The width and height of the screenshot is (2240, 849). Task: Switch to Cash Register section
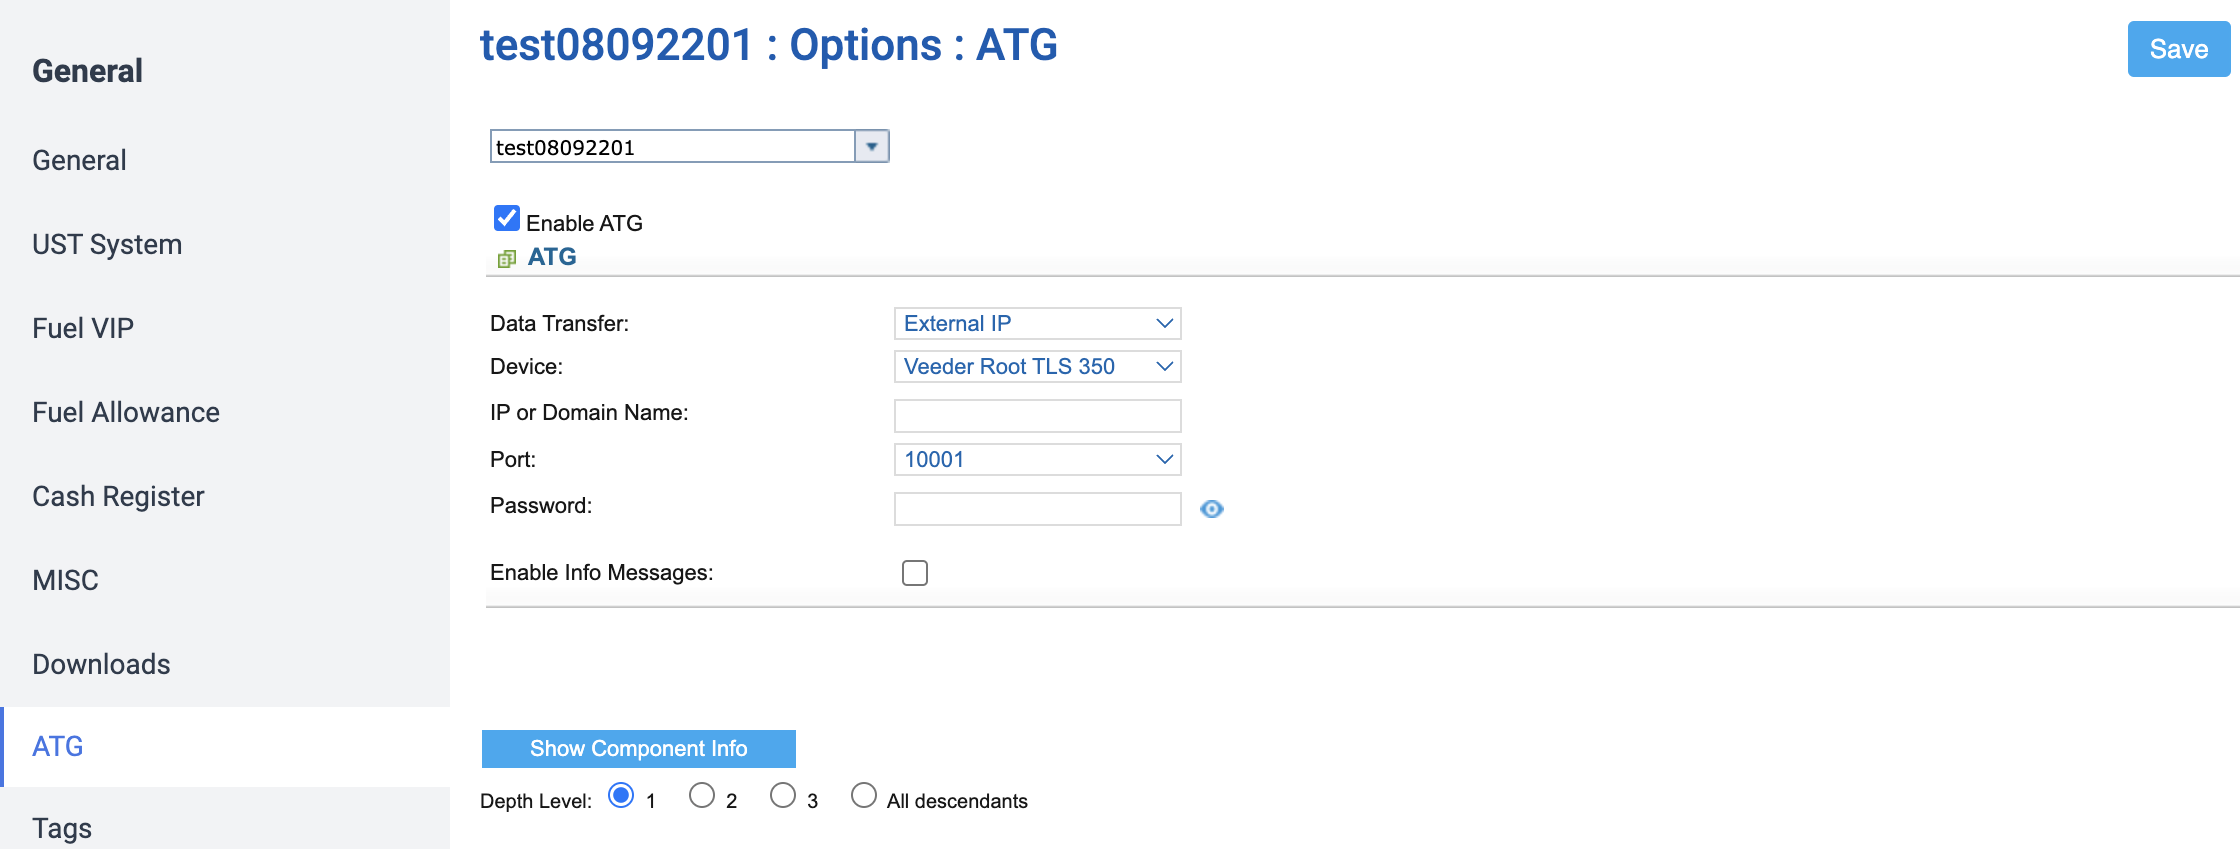[118, 496]
